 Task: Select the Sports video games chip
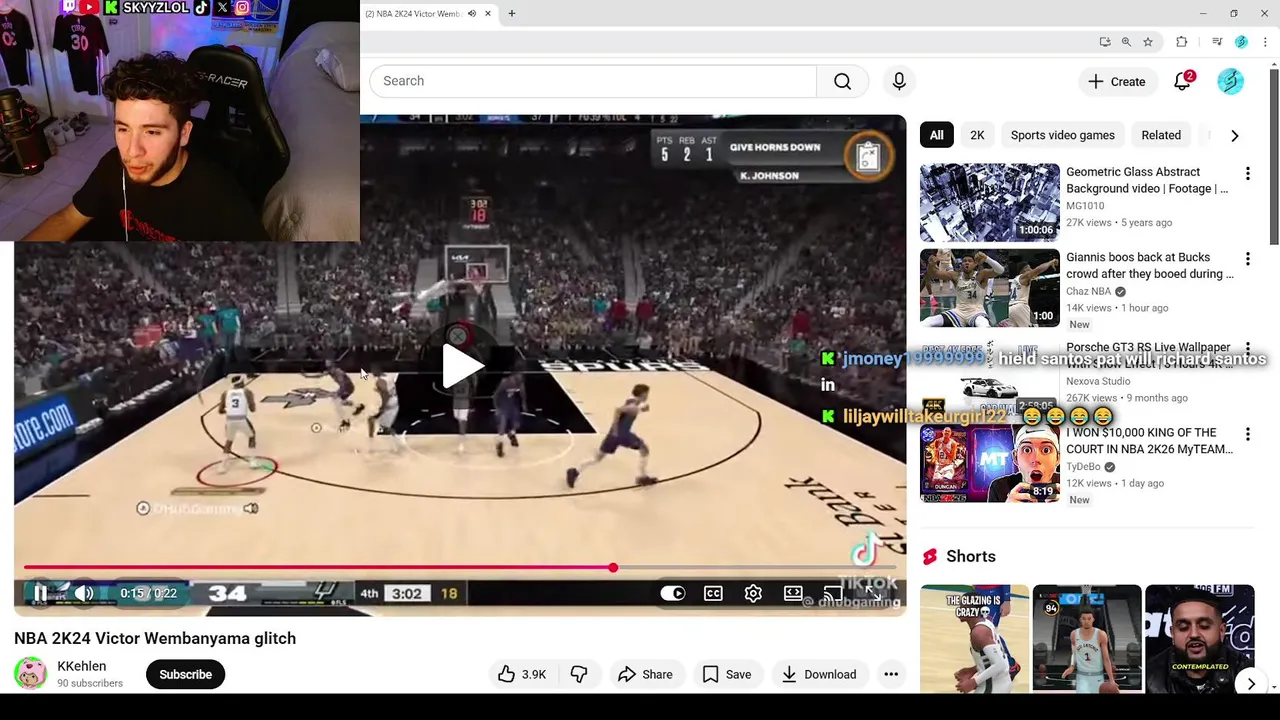click(x=1062, y=135)
